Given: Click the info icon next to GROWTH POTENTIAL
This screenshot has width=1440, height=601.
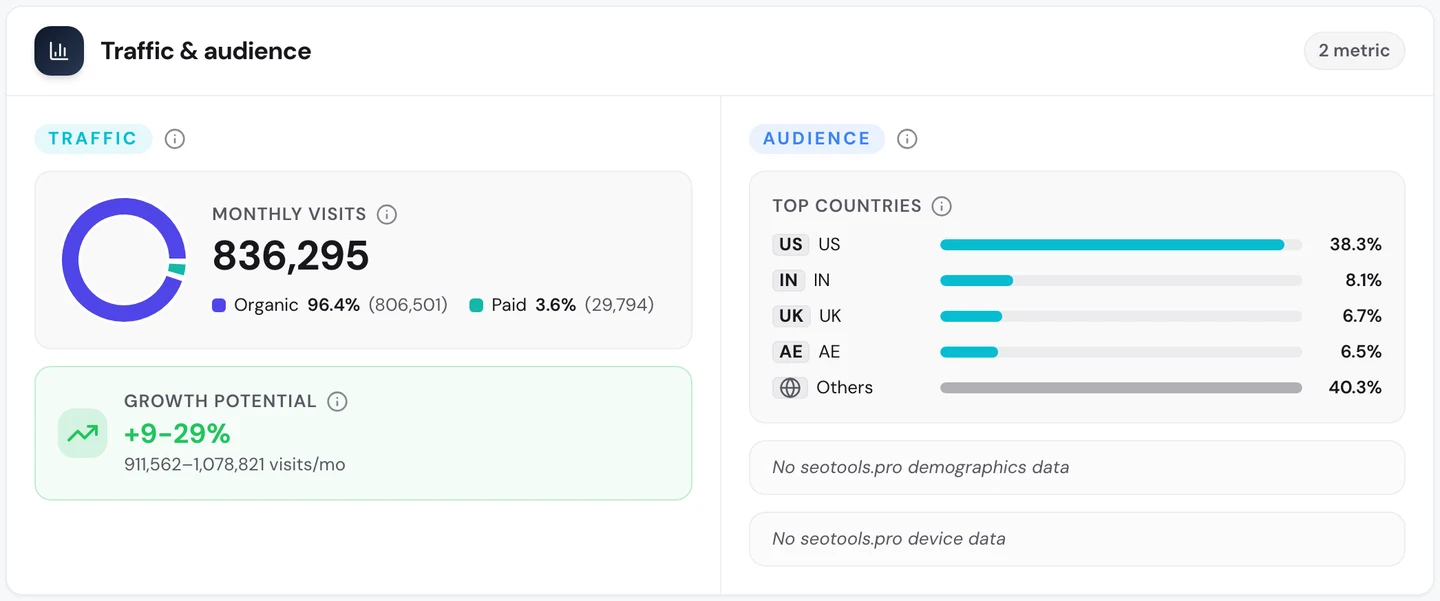Looking at the screenshot, I should pos(338,401).
